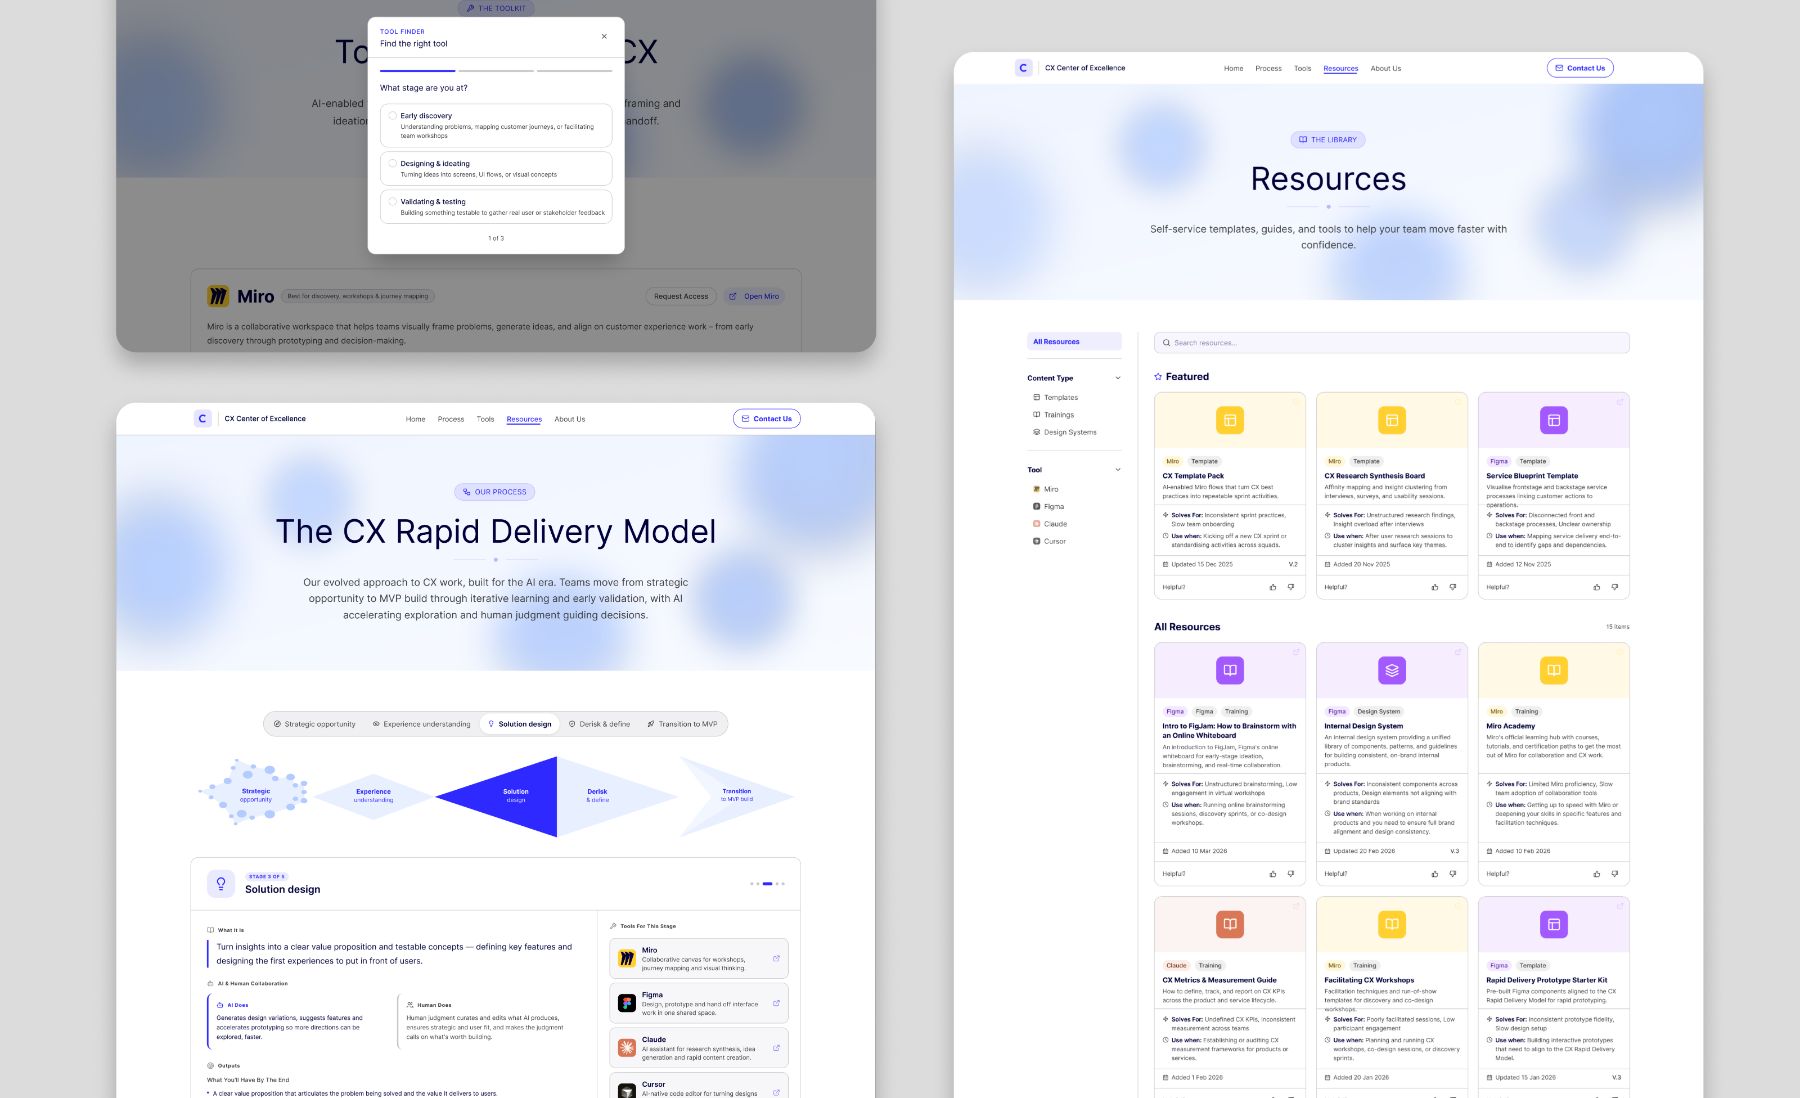This screenshot has width=1800, height=1098.
Task: Open Tools in the Resources page navbar
Action: [x=1302, y=68]
